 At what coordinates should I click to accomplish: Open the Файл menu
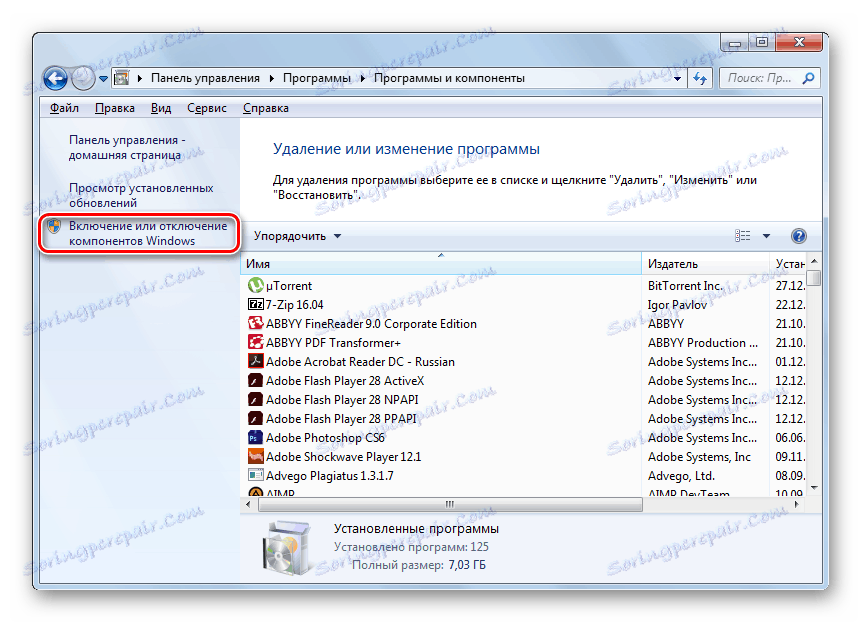pyautogui.click(x=64, y=108)
